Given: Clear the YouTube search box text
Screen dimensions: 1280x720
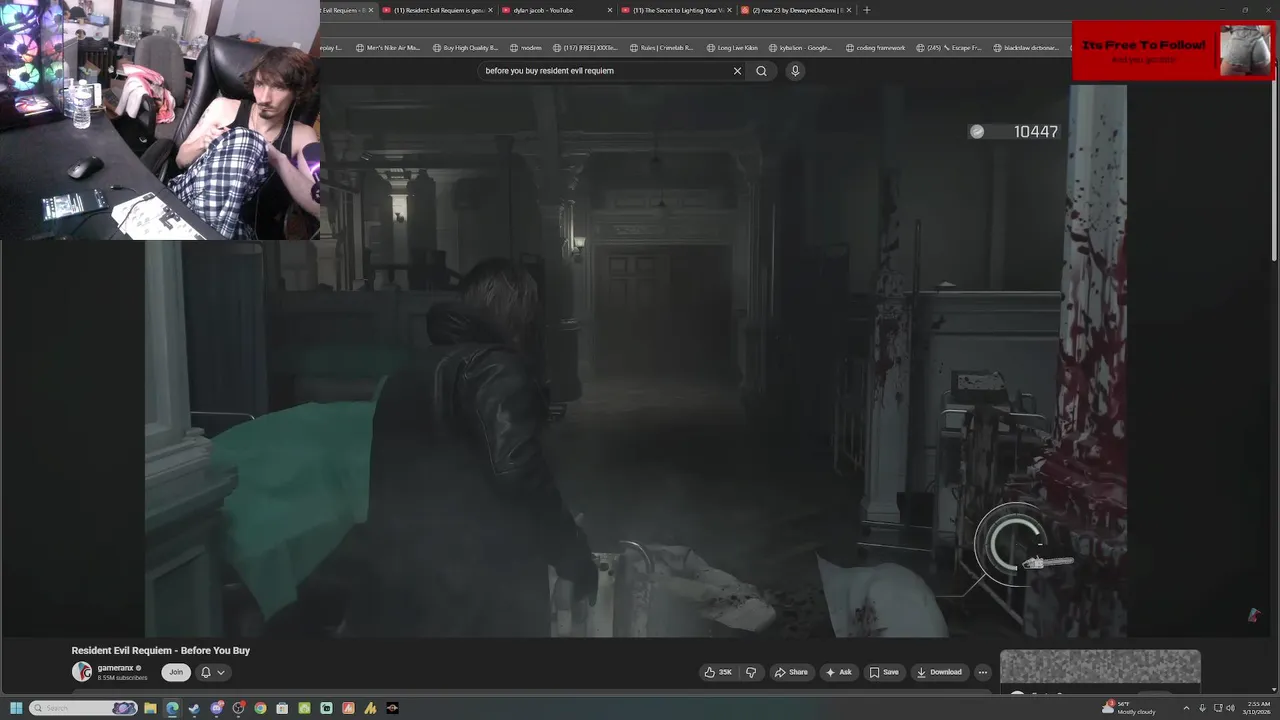Looking at the screenshot, I should pyautogui.click(x=737, y=71).
